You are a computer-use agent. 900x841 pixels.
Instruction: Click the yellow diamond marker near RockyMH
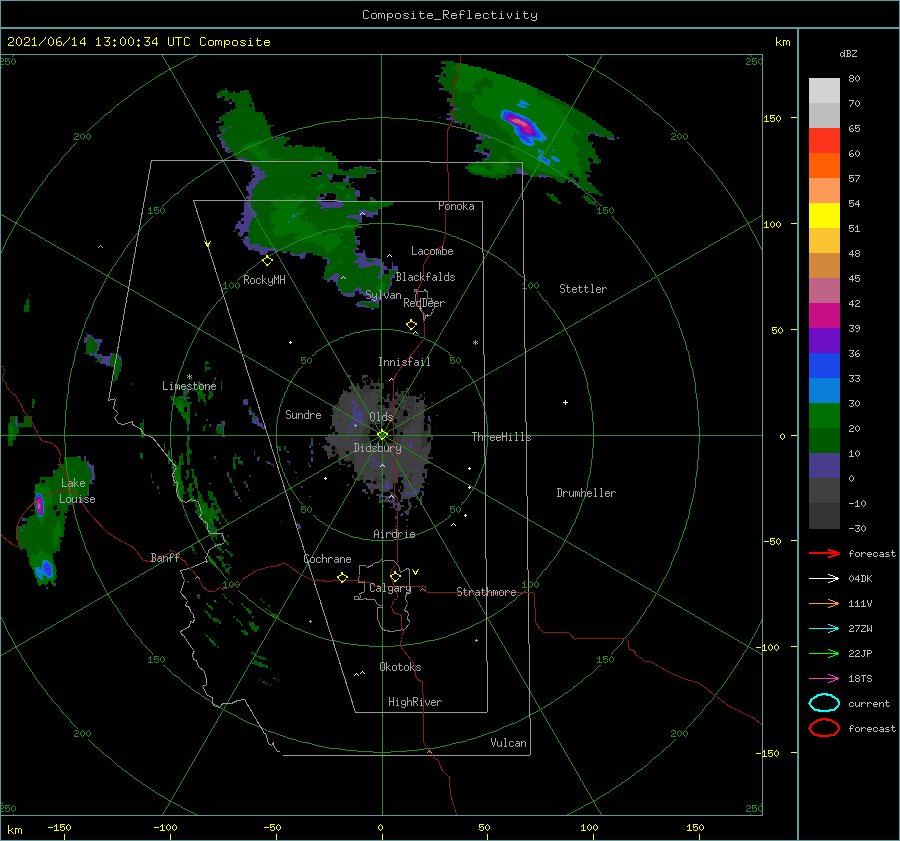click(x=267, y=261)
